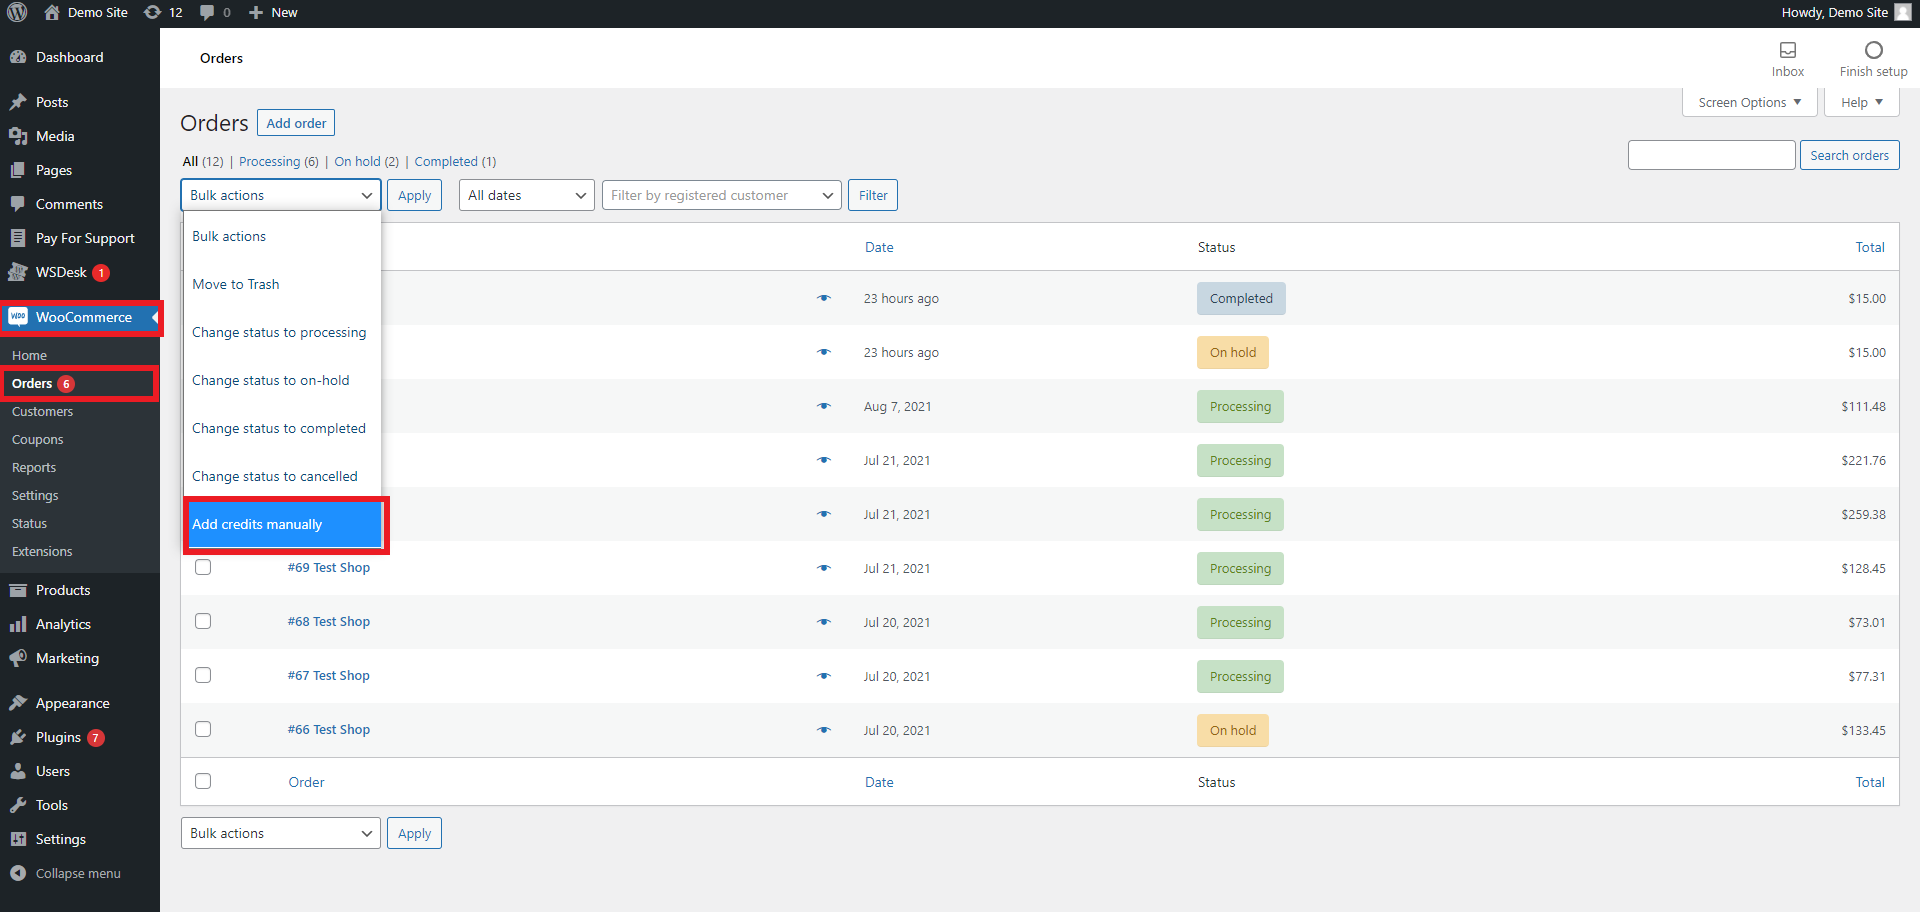Open the Comments sidebar icon
Viewport: 1920px width, 912px height.
tap(18, 204)
